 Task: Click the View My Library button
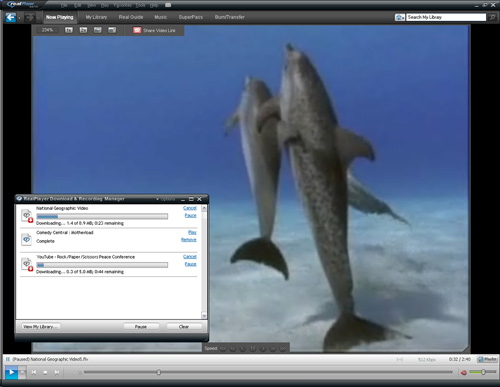coord(41,326)
